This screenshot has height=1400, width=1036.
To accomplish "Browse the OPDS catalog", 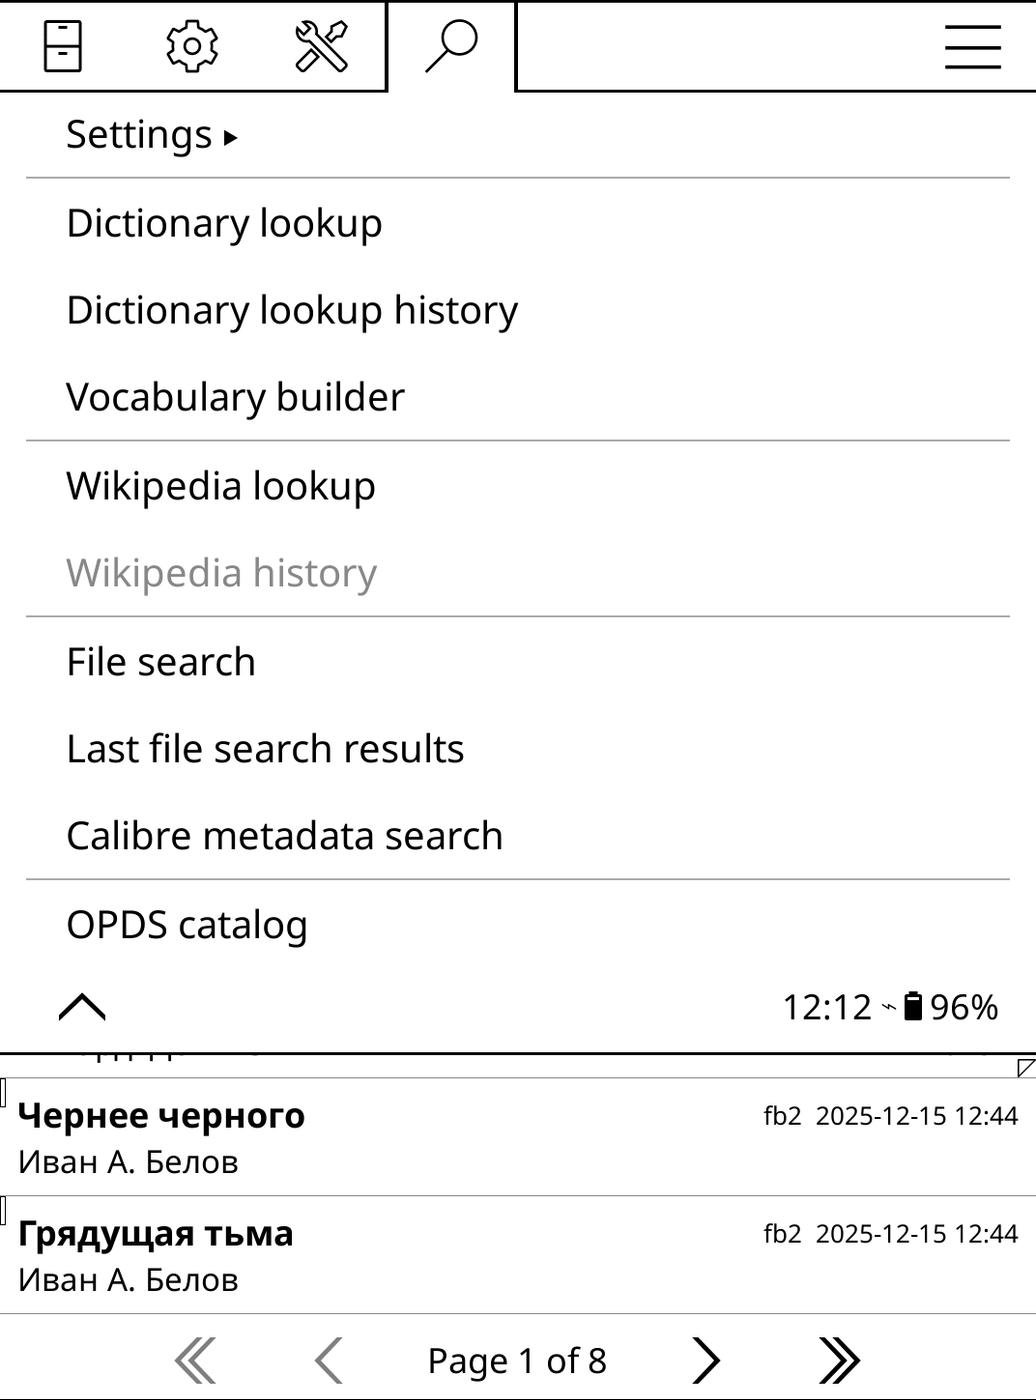I will coord(187,925).
